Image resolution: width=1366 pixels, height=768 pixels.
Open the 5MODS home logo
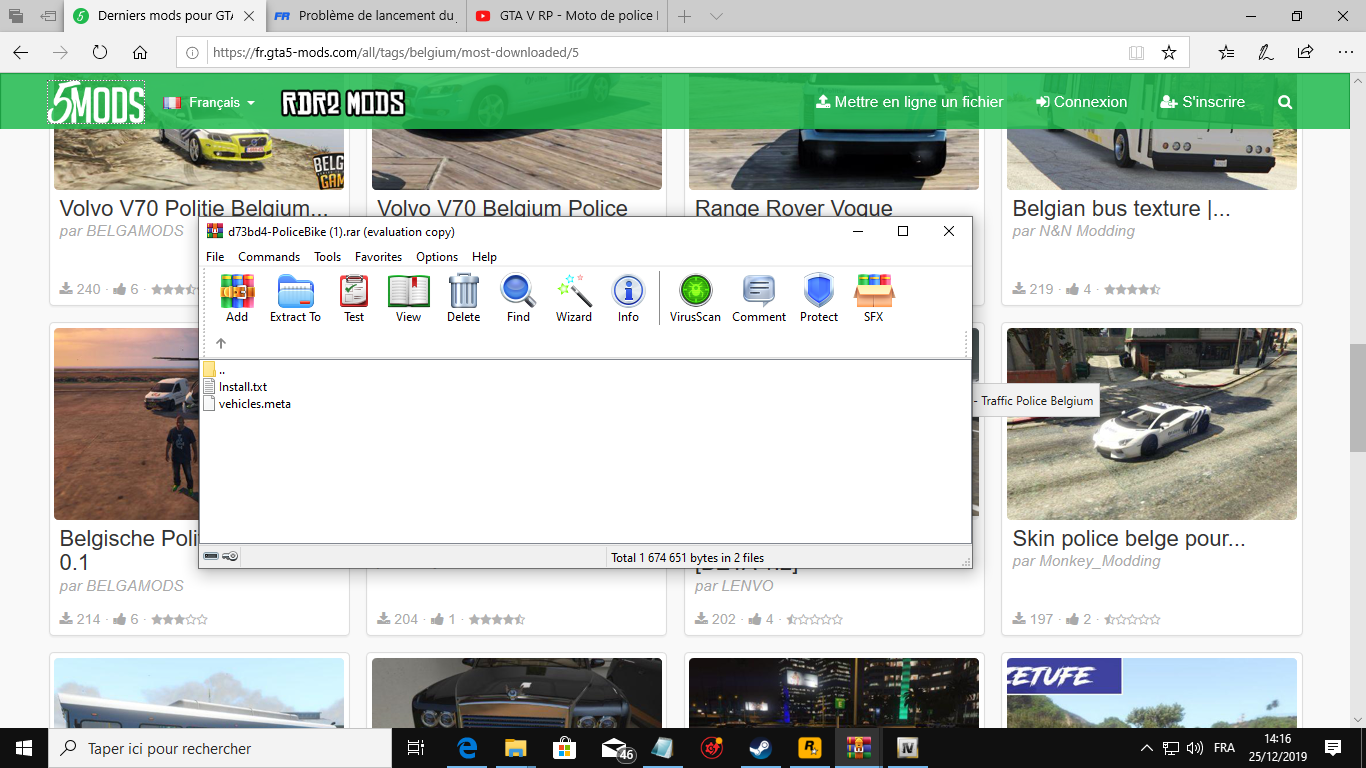(96, 102)
